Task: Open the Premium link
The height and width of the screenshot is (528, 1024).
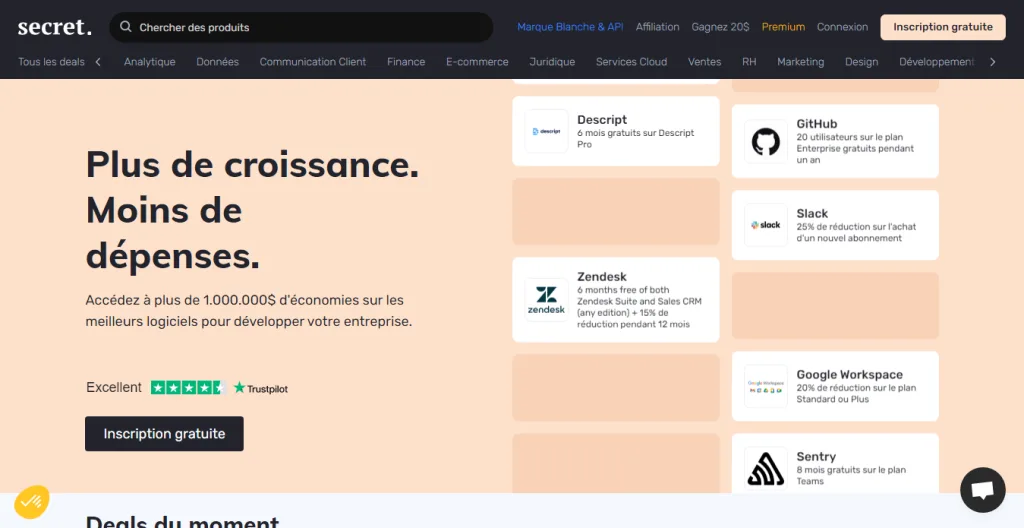Action: 783,27
